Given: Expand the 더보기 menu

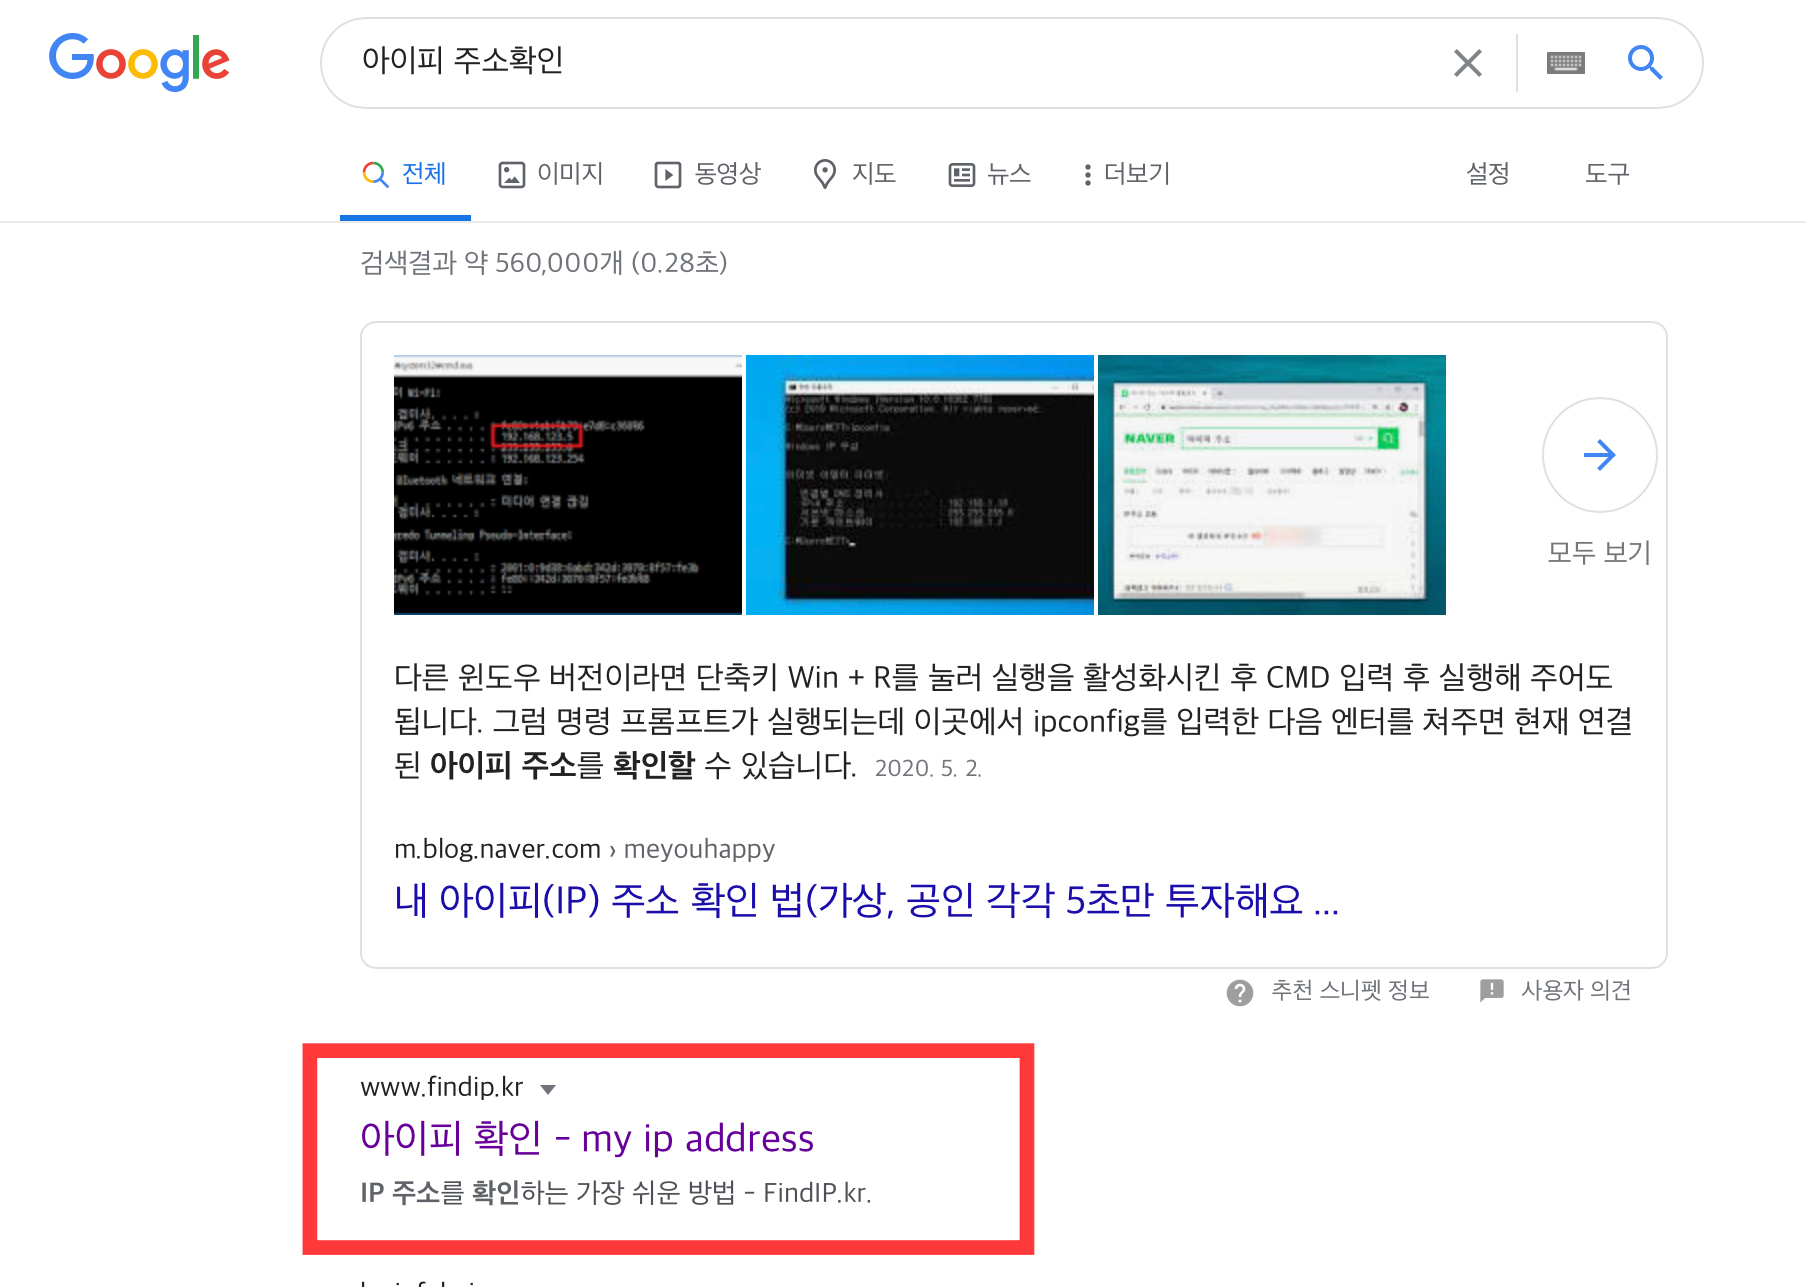Looking at the screenshot, I should 1126,174.
